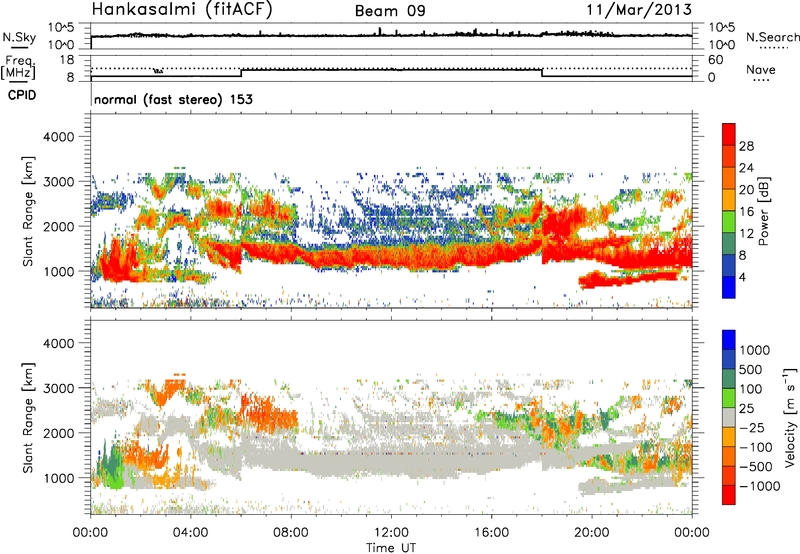This screenshot has width=800, height=554.
Task: Select the top red power colorbar segment
Action: coord(729,134)
